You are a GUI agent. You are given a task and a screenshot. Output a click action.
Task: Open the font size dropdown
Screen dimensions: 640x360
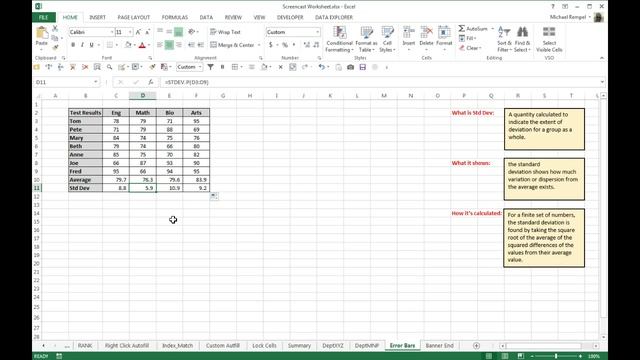pyautogui.click(x=130, y=32)
